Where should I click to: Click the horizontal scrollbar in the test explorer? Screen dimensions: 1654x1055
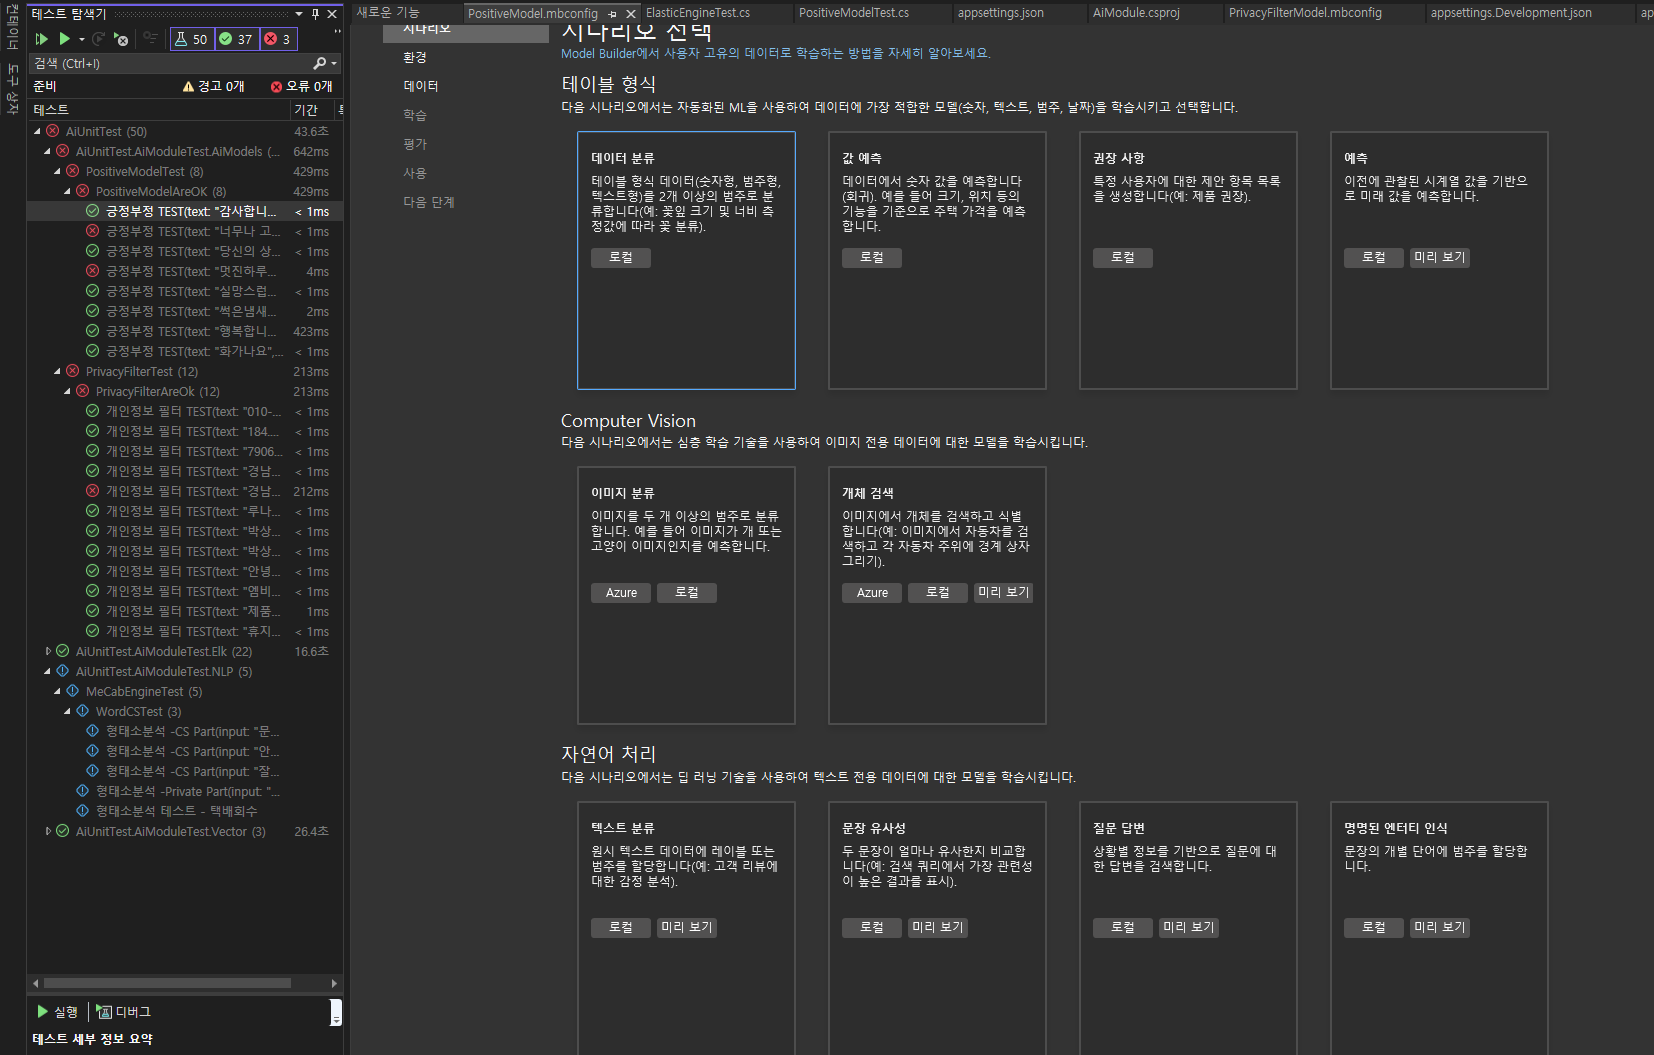[x=167, y=983]
